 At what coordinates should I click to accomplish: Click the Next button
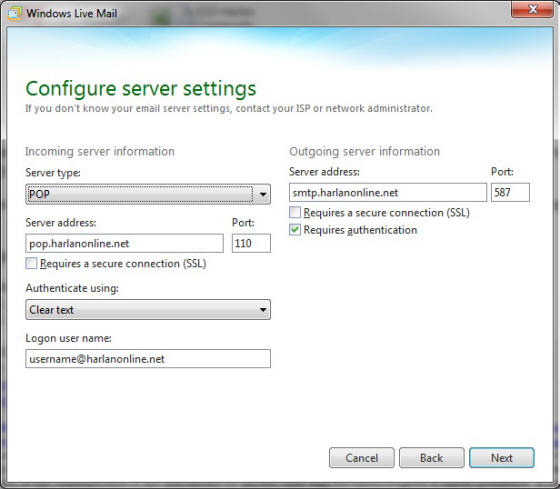[x=502, y=458]
